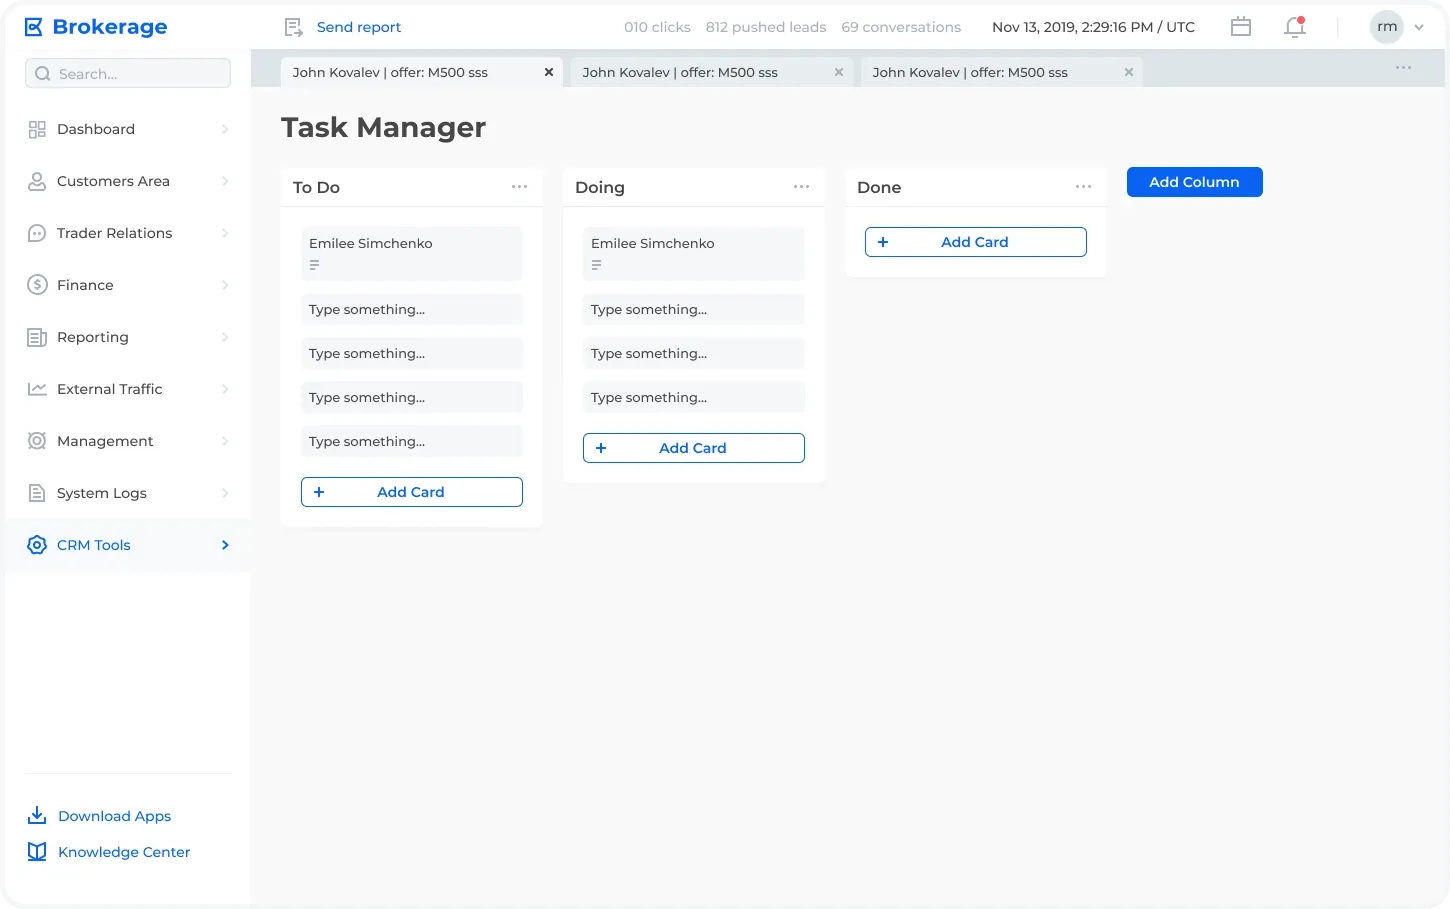Open Knowledge Center link
The width and height of the screenshot is (1450, 909).
pyautogui.click(x=124, y=852)
